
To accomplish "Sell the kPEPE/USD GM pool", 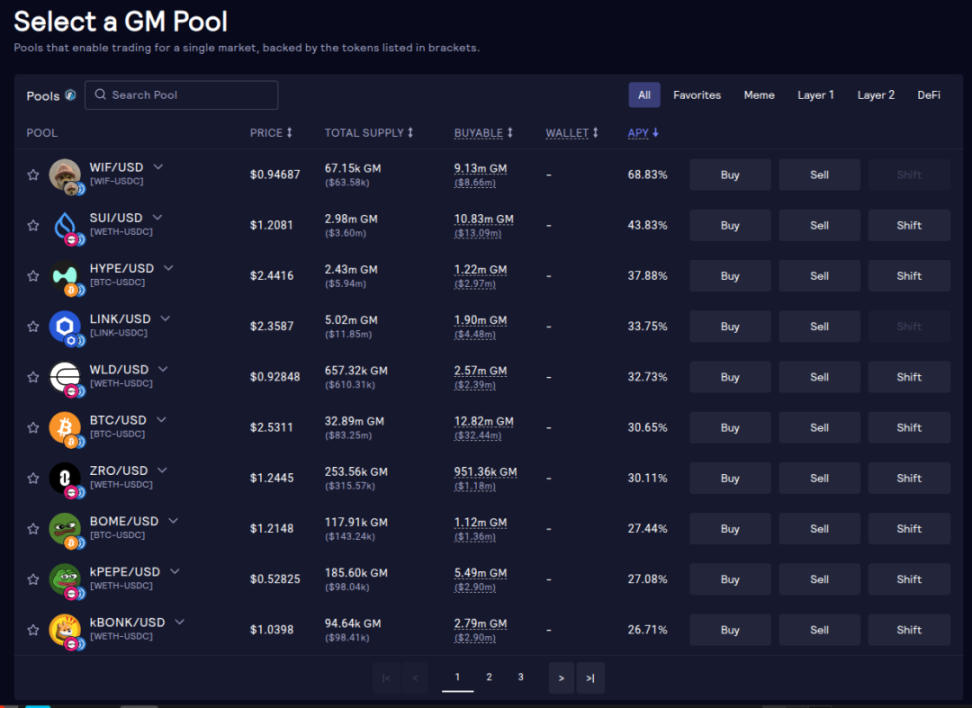I will point(819,580).
